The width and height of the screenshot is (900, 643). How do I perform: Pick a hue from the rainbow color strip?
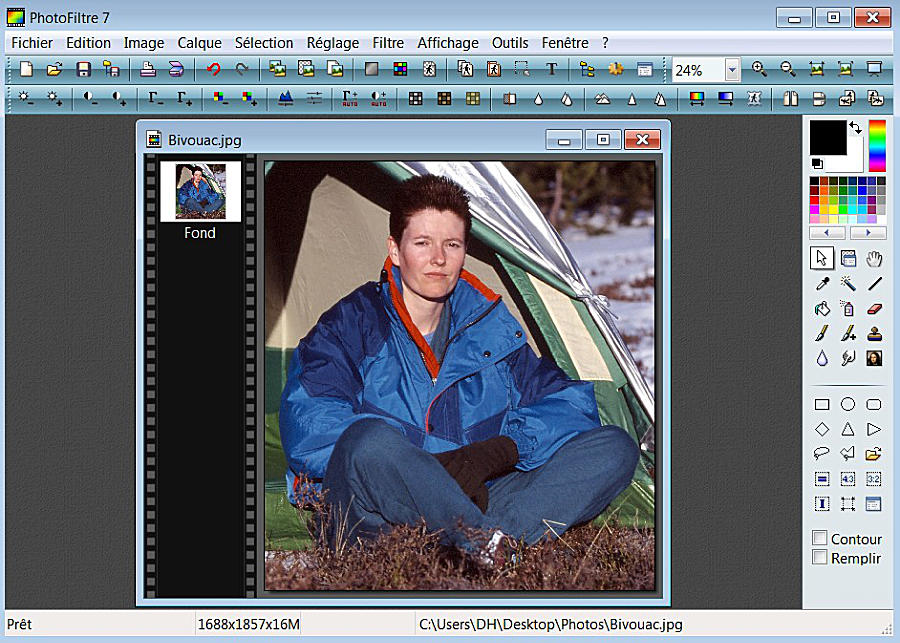tap(877, 145)
